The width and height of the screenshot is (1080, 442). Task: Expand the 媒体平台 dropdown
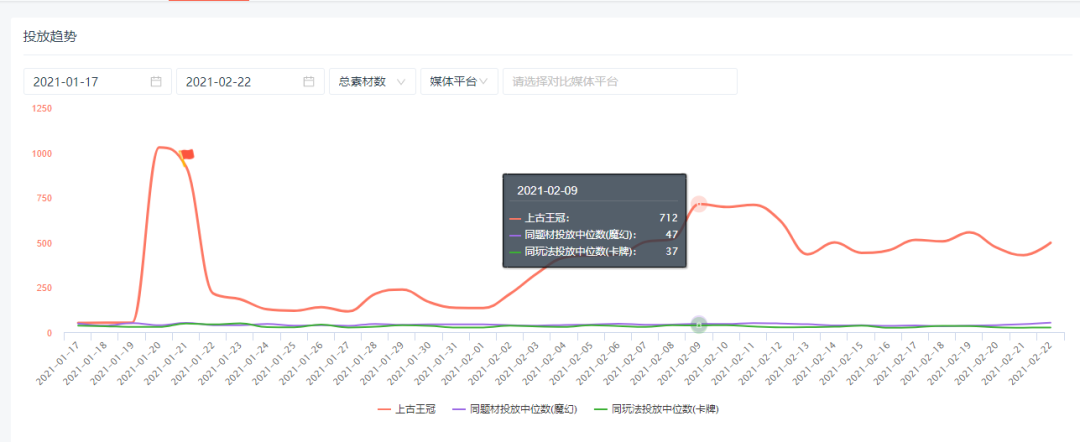[x=458, y=82]
